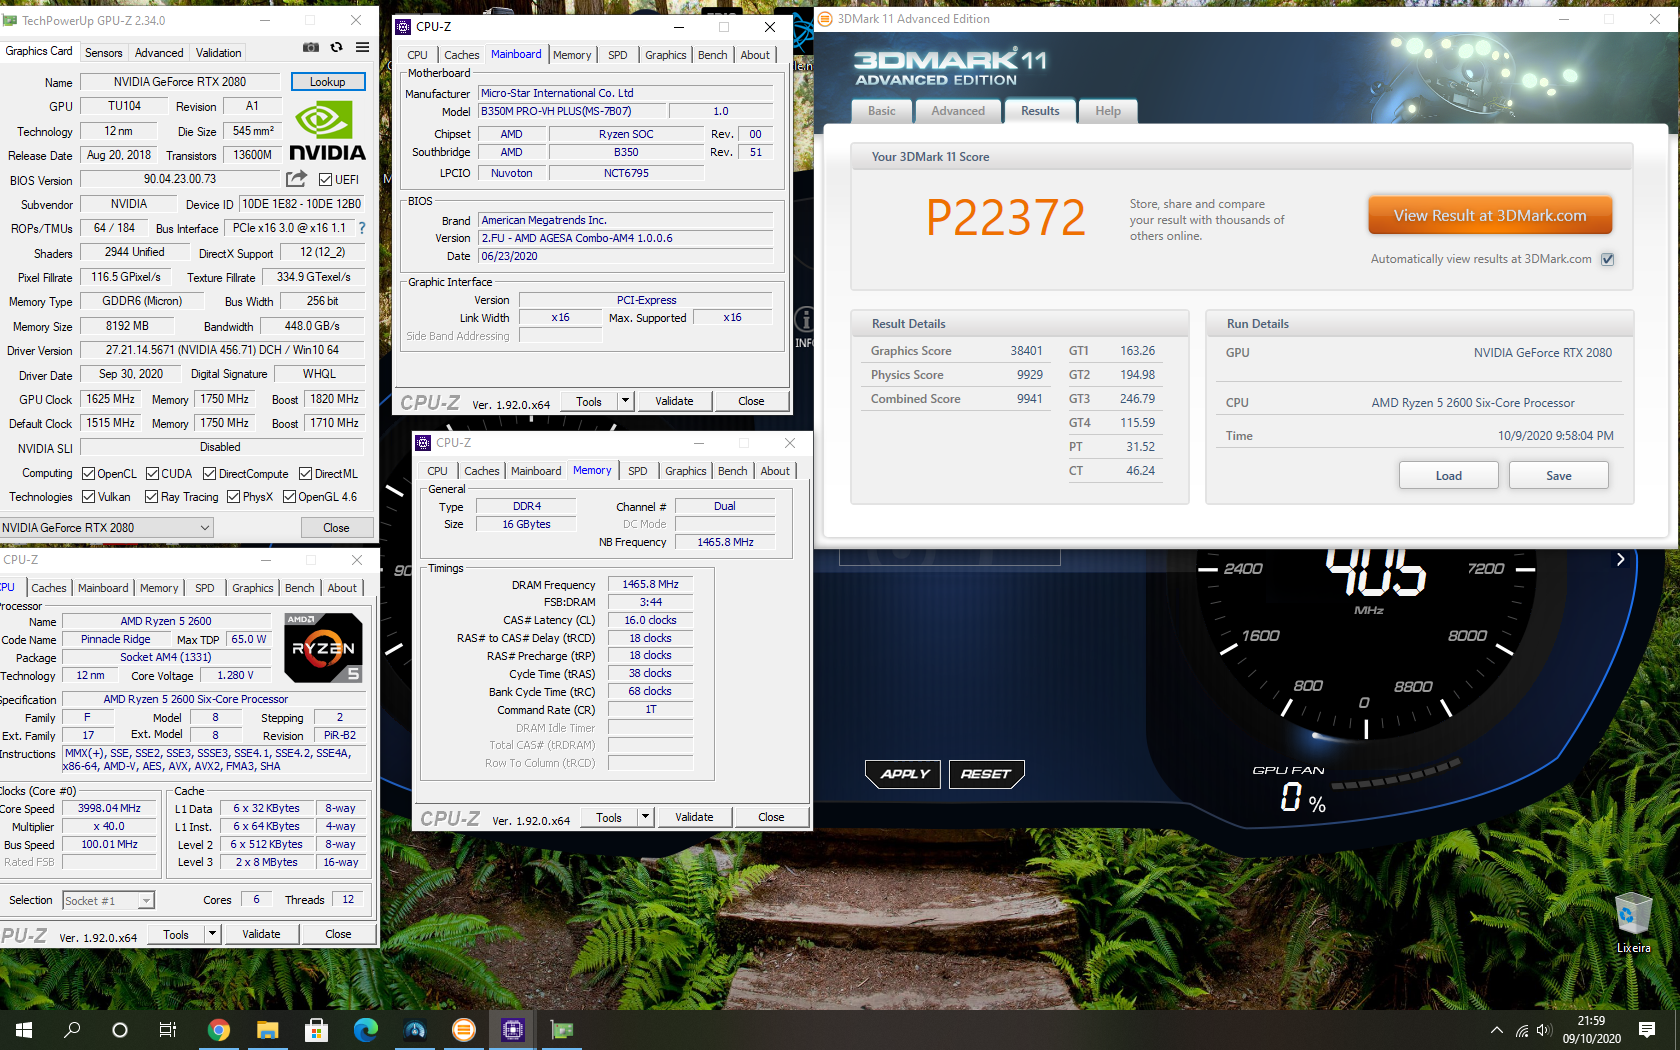Image resolution: width=1680 pixels, height=1050 pixels.
Task: Click the GPU Name field showing RTX 2080
Action: pos(179,82)
